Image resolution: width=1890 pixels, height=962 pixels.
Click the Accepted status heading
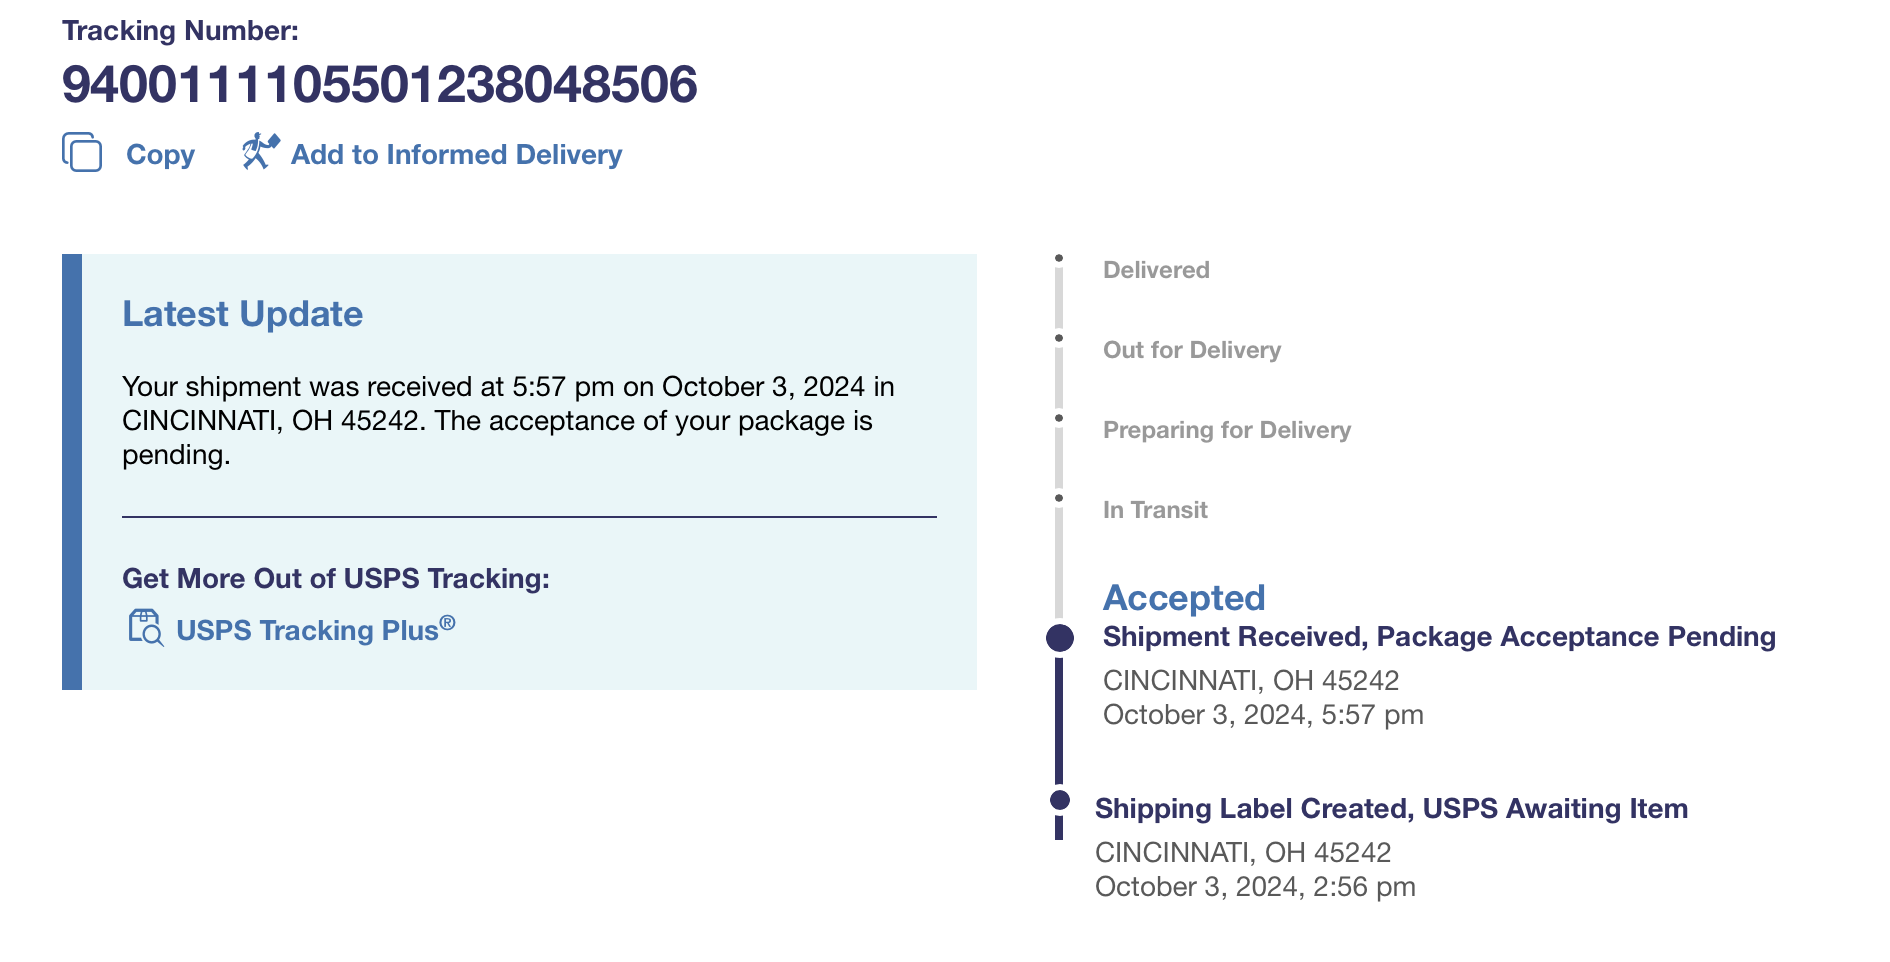(1184, 598)
